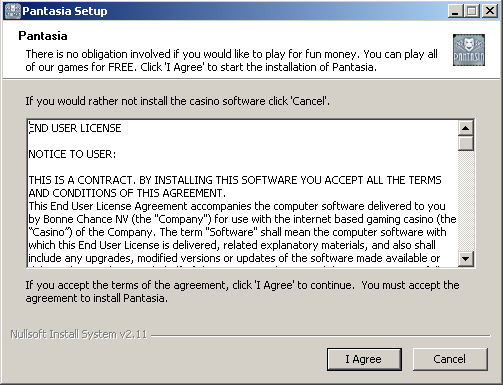Click the maximize button in title bar
Image resolution: width=503 pixels, height=385 pixels.
click(x=472, y=11)
